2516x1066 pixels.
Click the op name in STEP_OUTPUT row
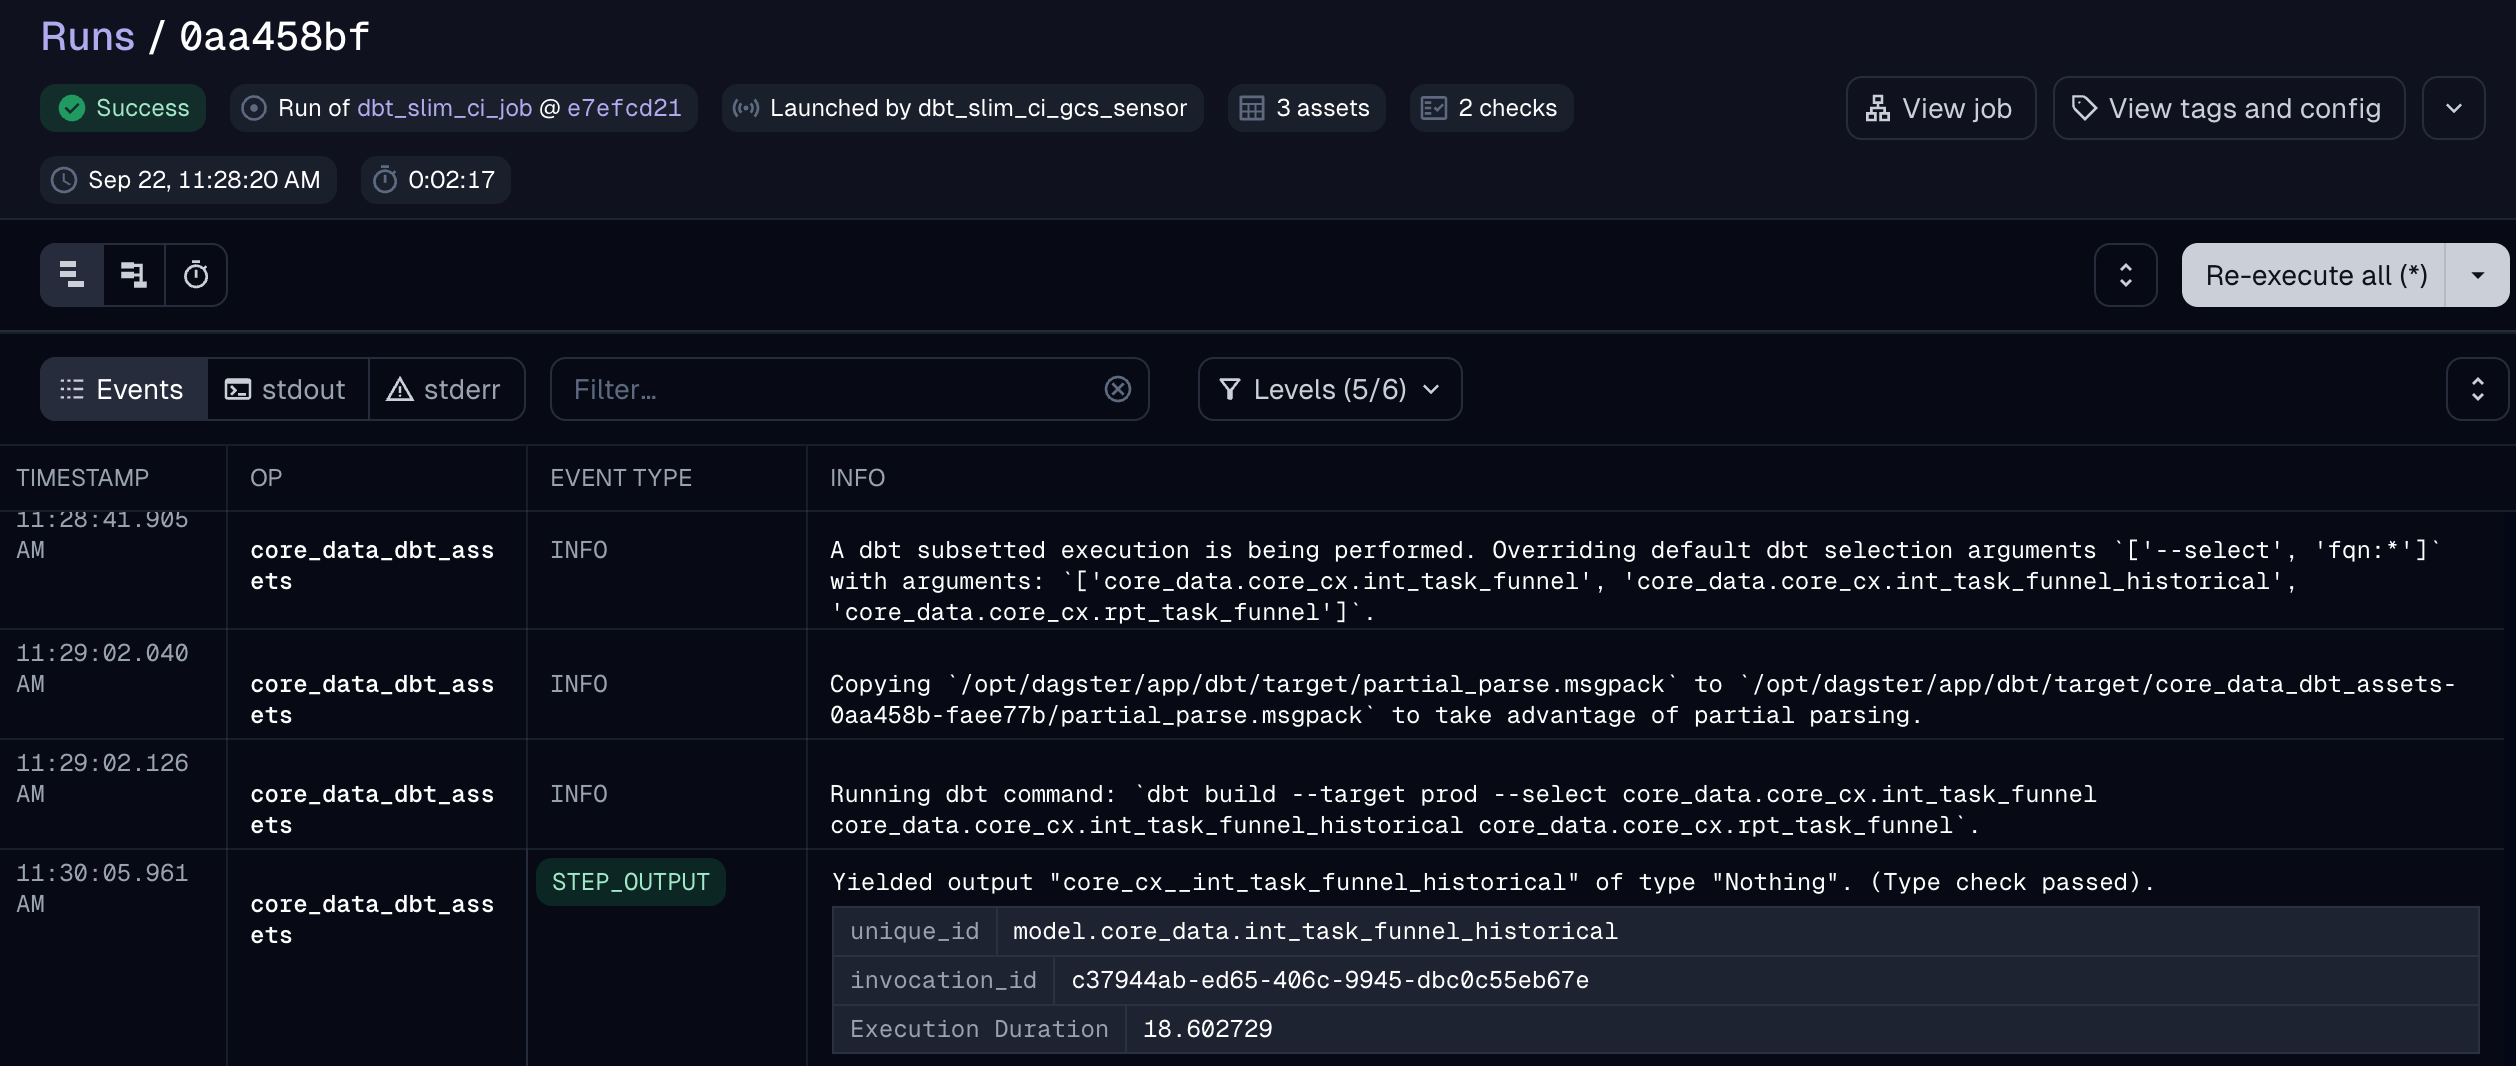coord(372,919)
